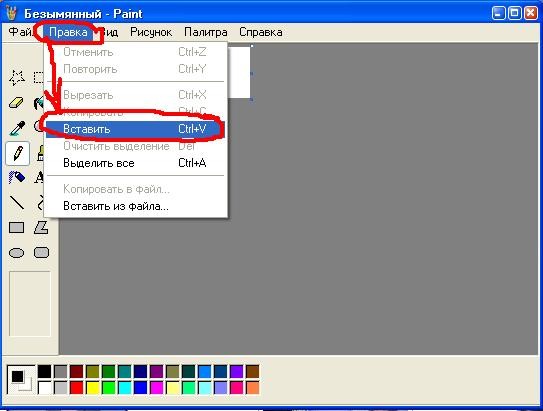Select the Rounded rectangle tool

pos(41,253)
